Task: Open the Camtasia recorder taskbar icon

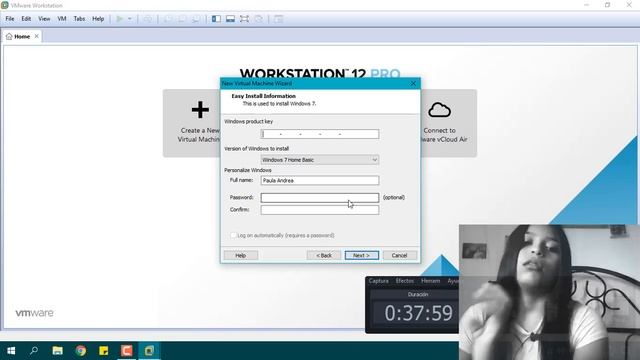Action: [127, 351]
